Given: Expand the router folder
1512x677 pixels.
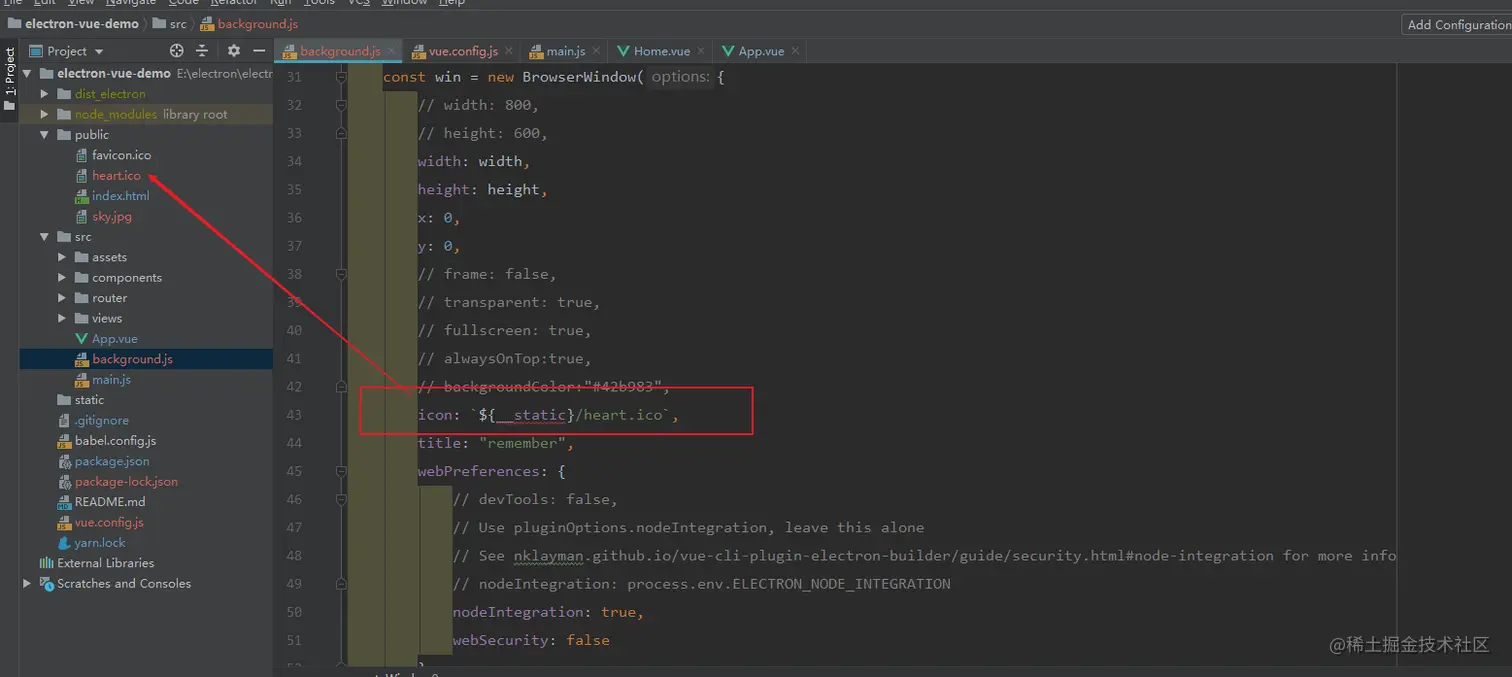Looking at the screenshot, I should click(62, 298).
